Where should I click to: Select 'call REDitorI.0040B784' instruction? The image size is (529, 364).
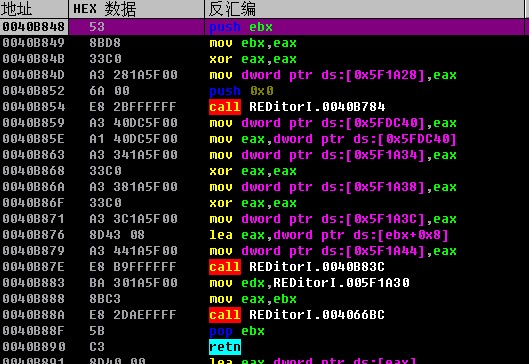click(297, 107)
